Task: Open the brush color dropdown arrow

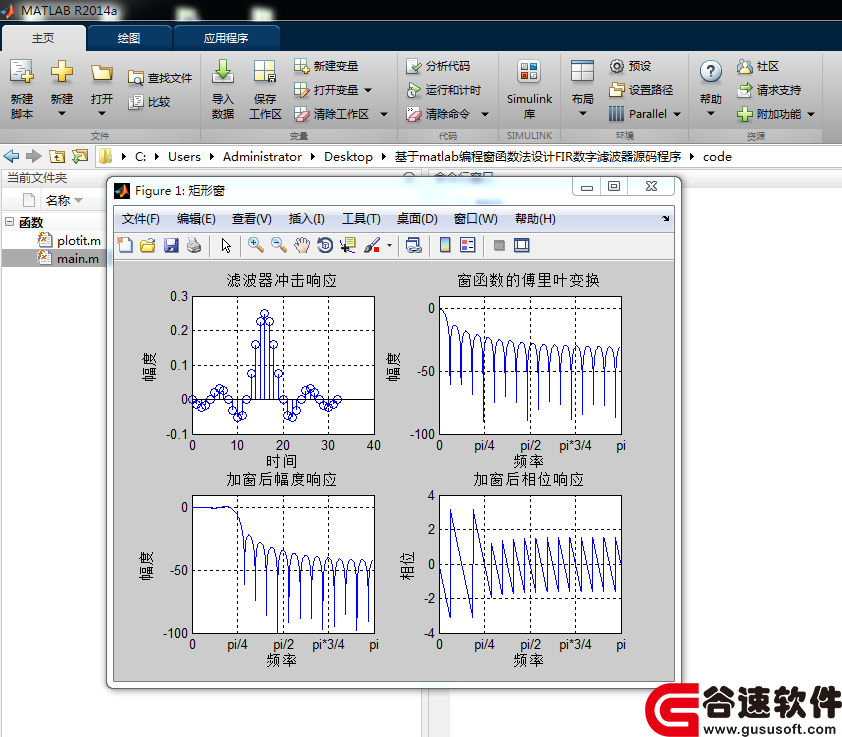Action: tap(389, 246)
